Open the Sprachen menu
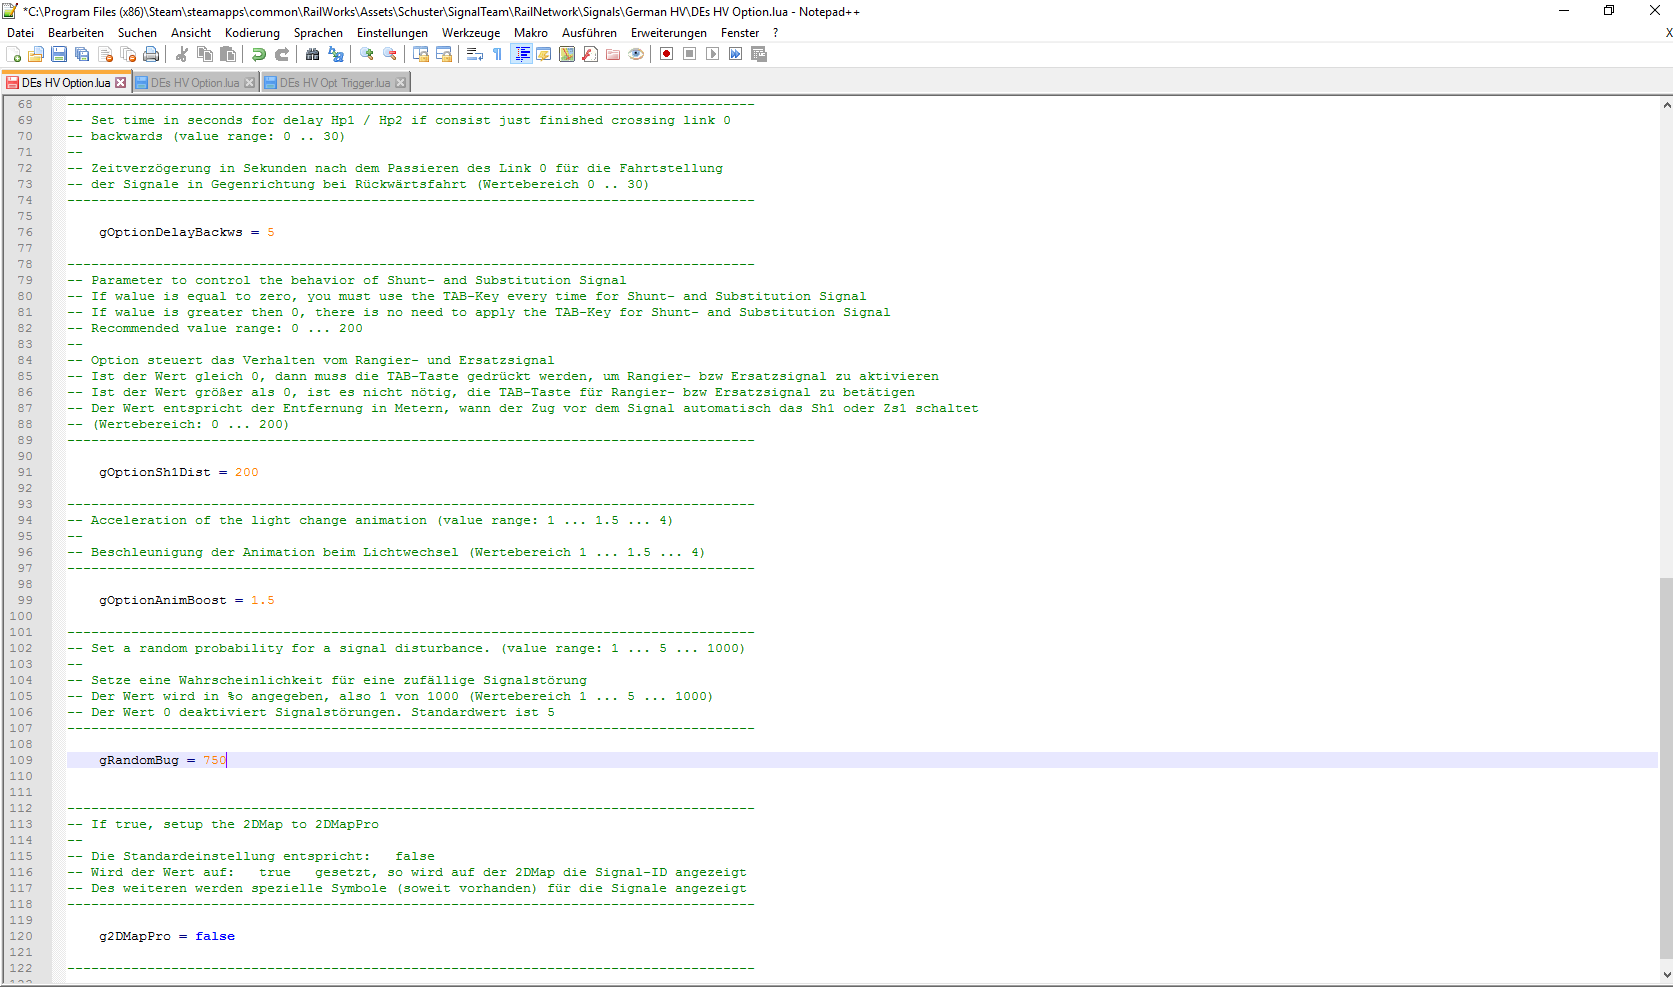The image size is (1673, 987). point(318,33)
